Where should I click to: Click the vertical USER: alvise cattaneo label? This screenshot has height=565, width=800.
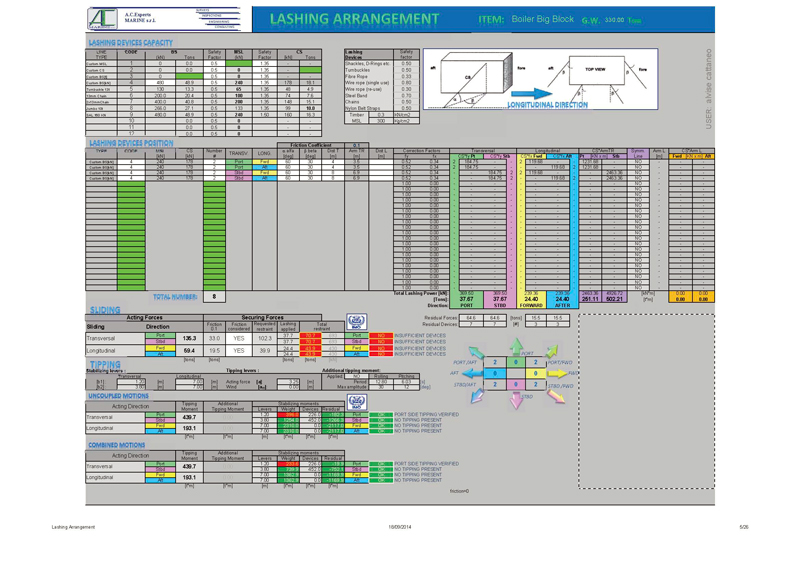coord(708,89)
